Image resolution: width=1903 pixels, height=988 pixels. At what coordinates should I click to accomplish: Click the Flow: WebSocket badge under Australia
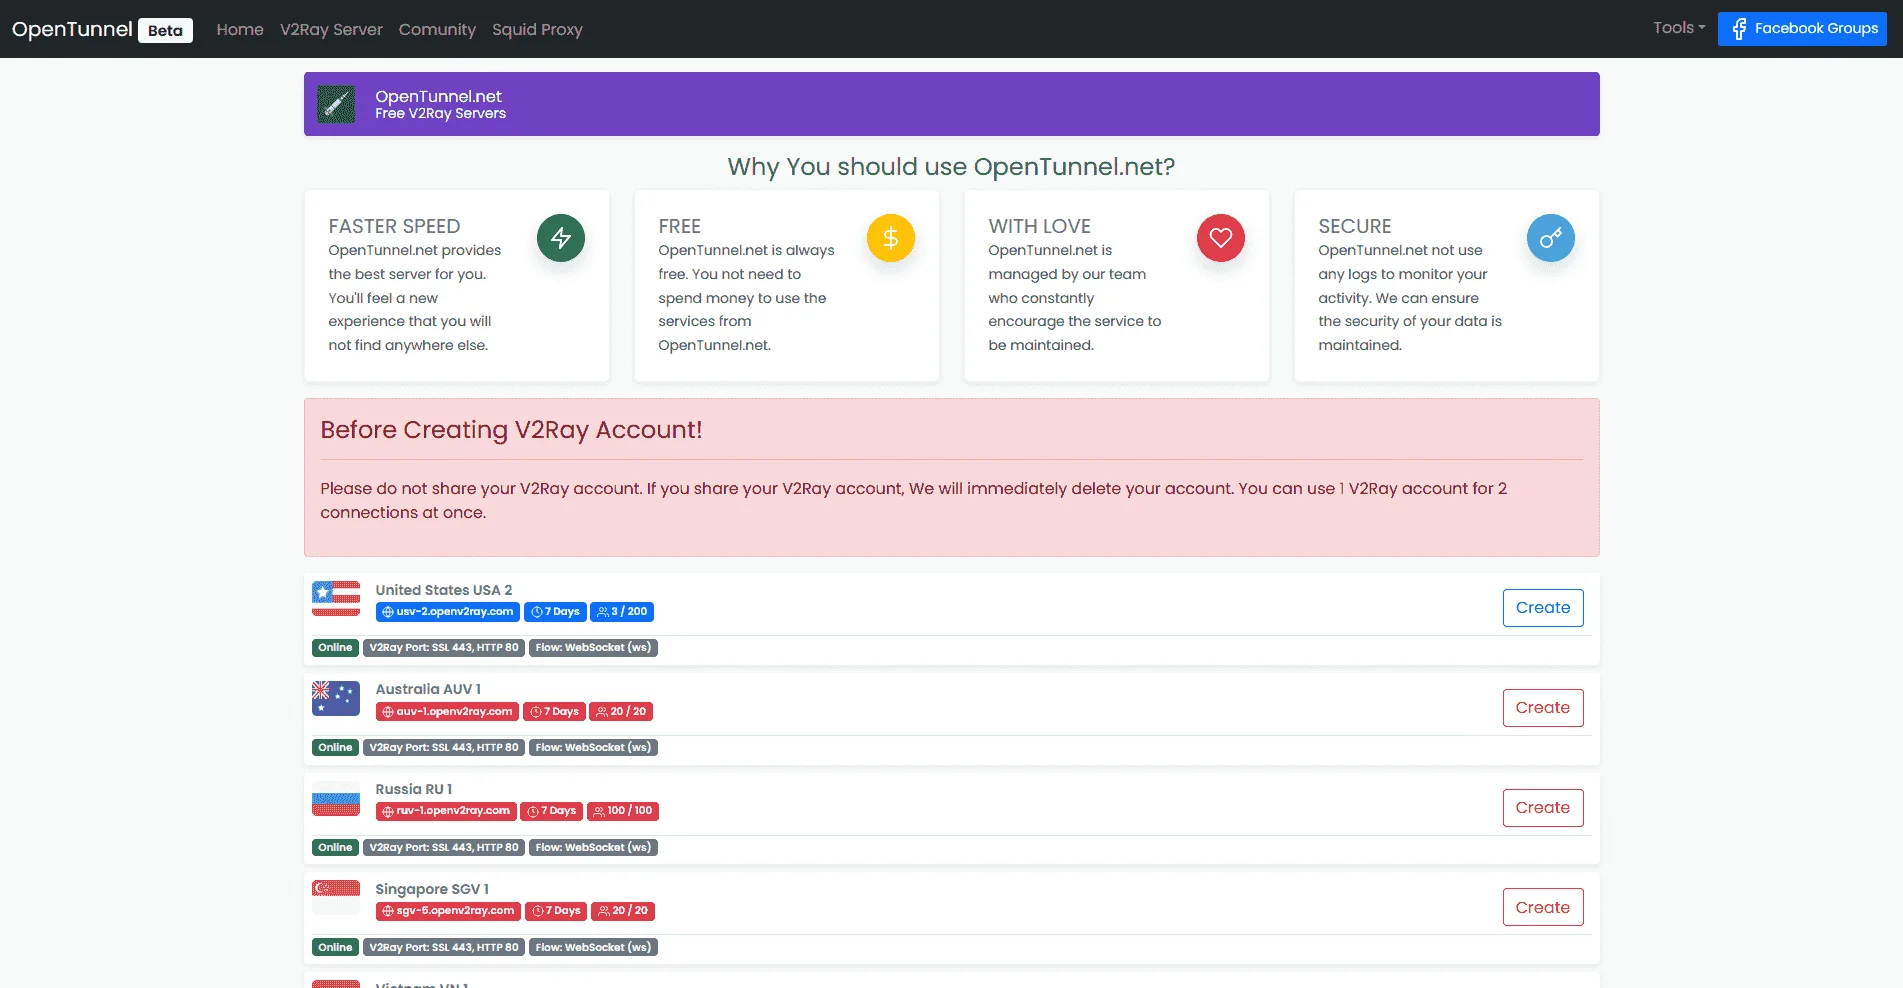tap(593, 748)
